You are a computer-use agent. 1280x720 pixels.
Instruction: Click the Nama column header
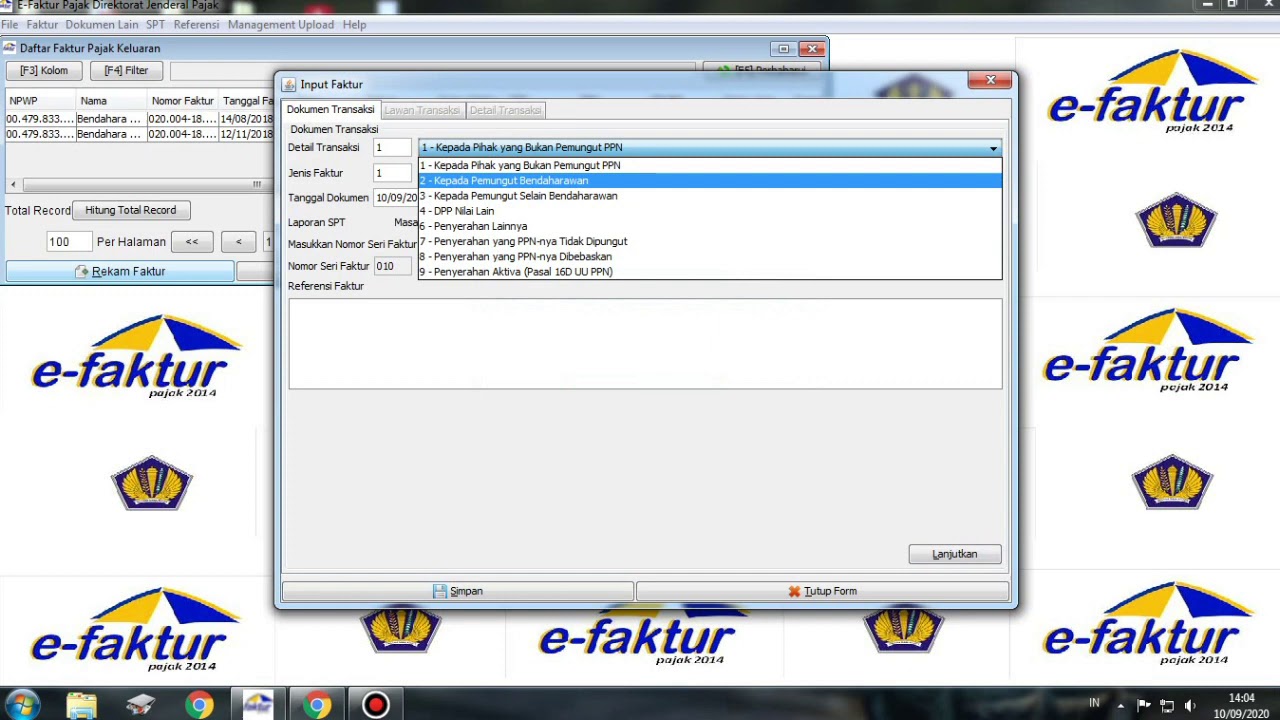coord(111,101)
